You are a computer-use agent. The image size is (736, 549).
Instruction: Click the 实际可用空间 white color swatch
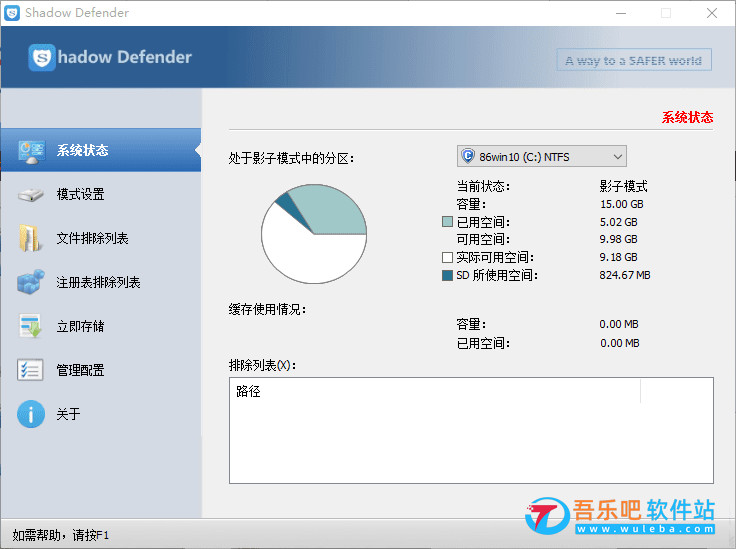tap(447, 257)
